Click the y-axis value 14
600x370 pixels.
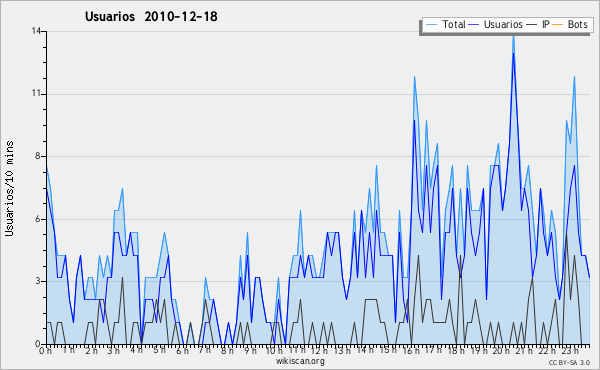pyautogui.click(x=36, y=31)
